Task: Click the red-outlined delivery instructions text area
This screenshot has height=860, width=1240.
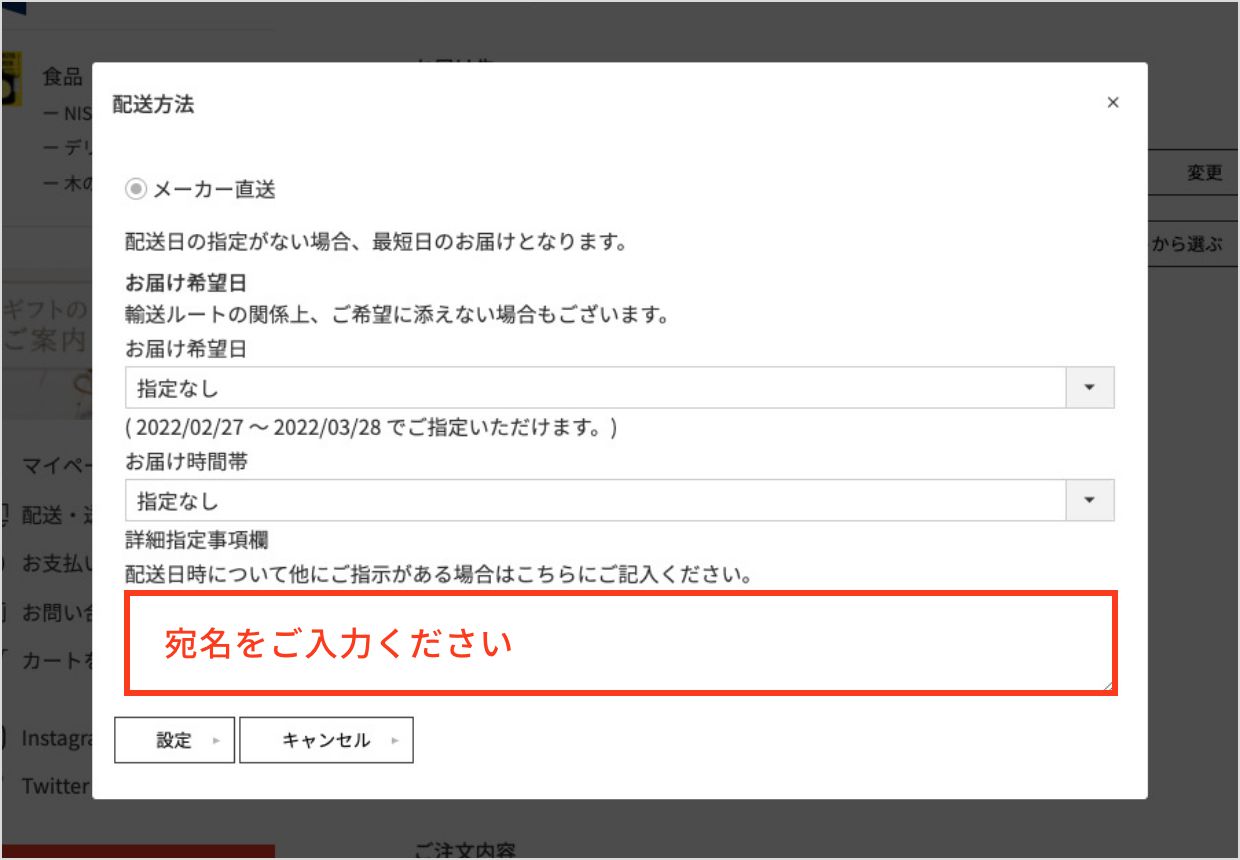Action: point(619,643)
